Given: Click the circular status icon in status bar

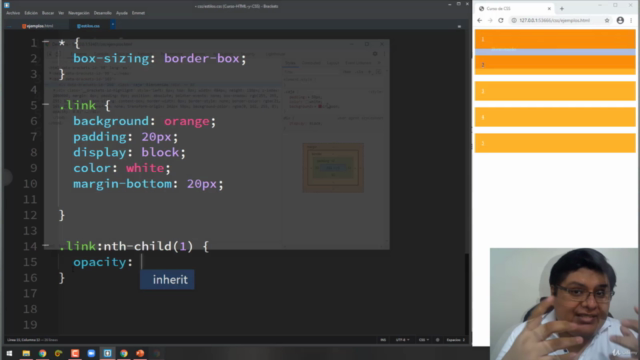Looking at the screenshot, I should coord(438,340).
